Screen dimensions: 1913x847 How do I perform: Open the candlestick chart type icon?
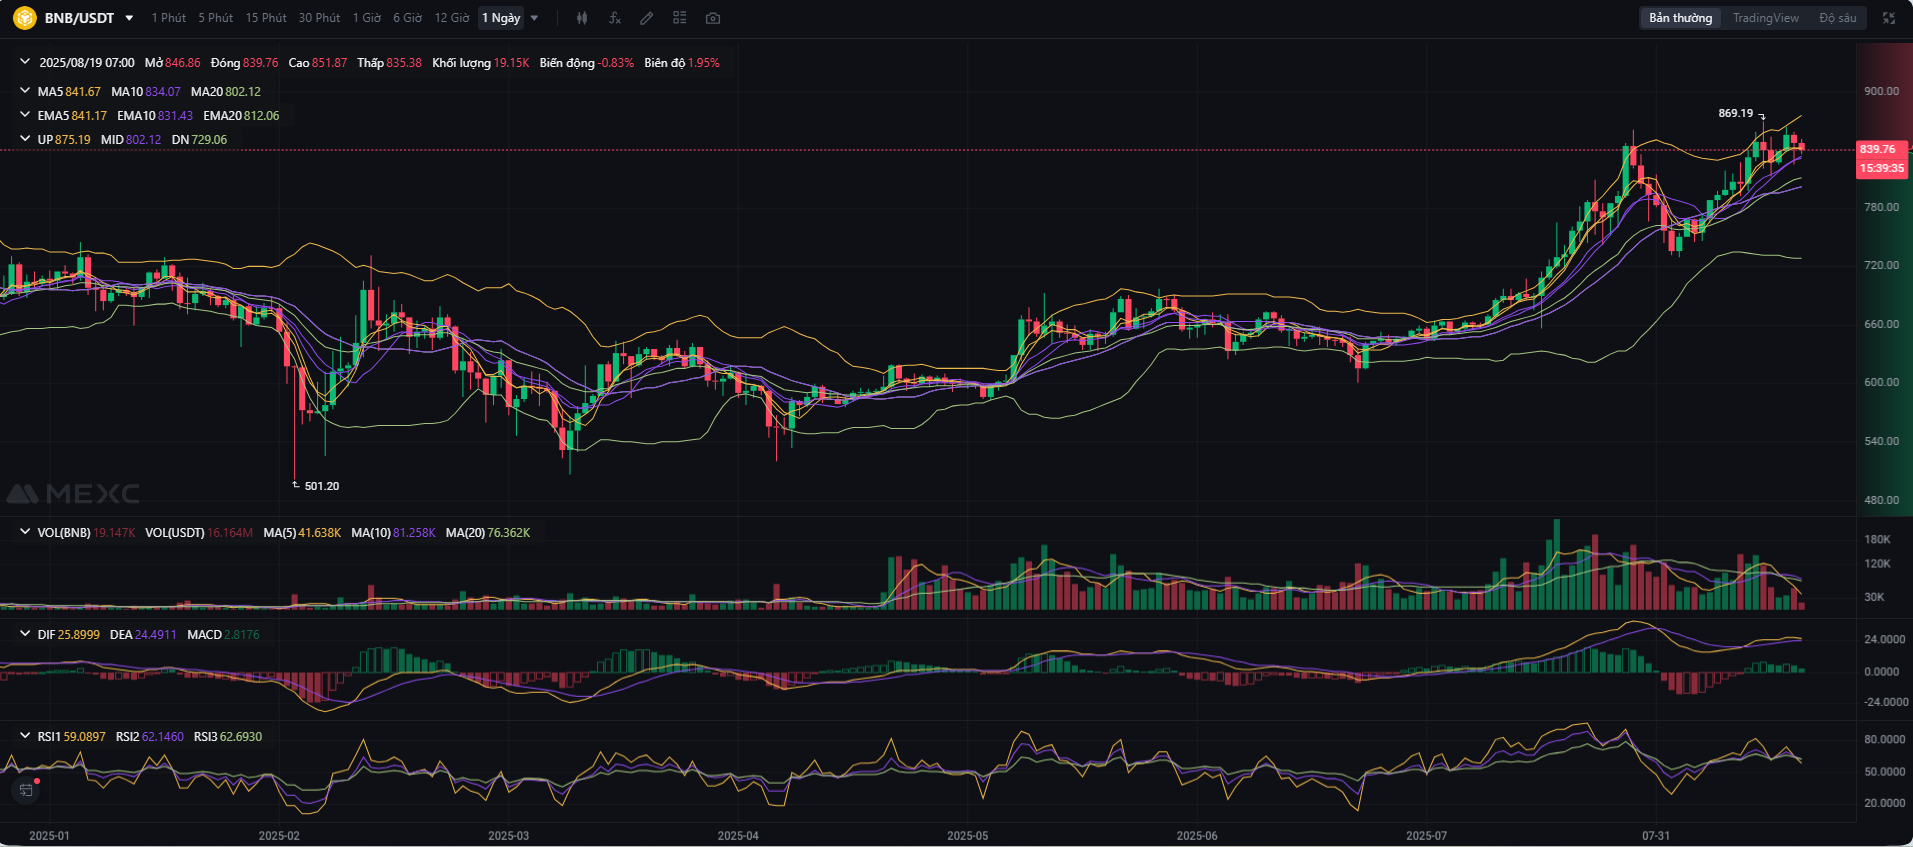tap(582, 18)
